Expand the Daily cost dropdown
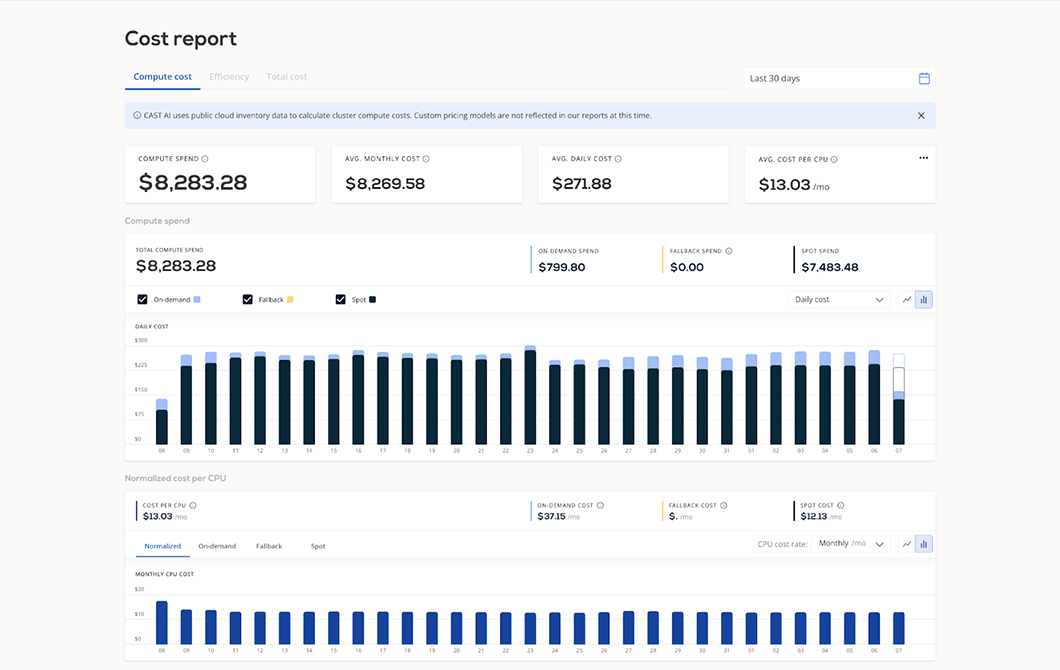Screen dimensions: 1060x670 click(839, 299)
